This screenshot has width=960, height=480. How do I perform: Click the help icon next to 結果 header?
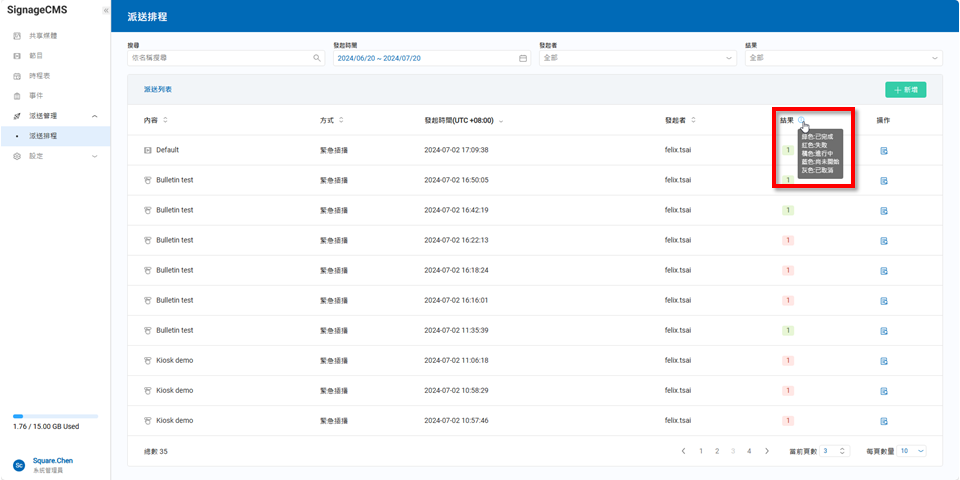(801, 120)
